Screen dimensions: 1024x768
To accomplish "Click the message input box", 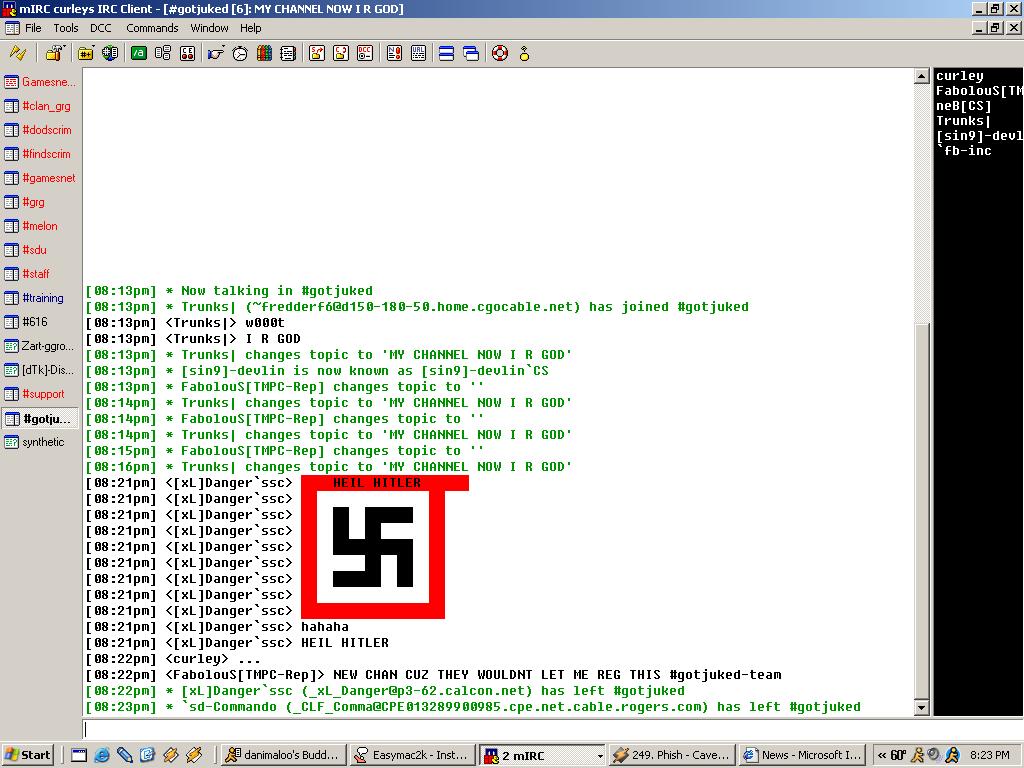I will click(500, 730).
